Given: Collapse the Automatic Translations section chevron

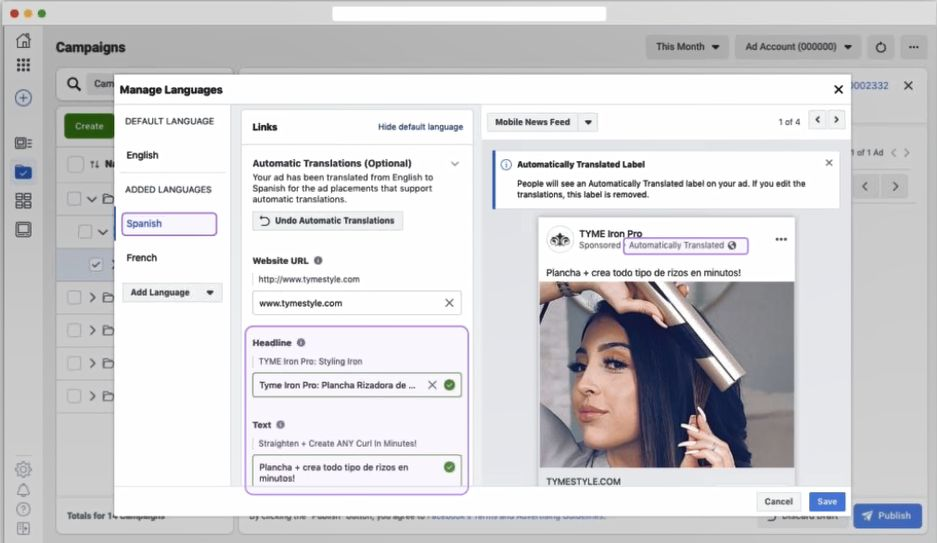Looking at the screenshot, I should coord(455,164).
